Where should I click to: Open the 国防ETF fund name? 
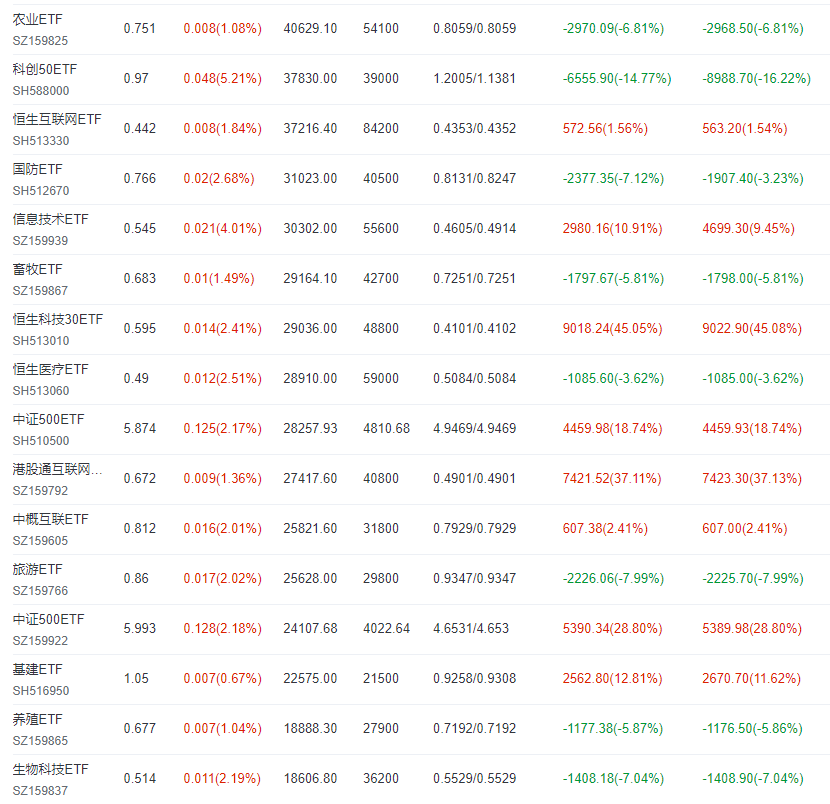38,169
